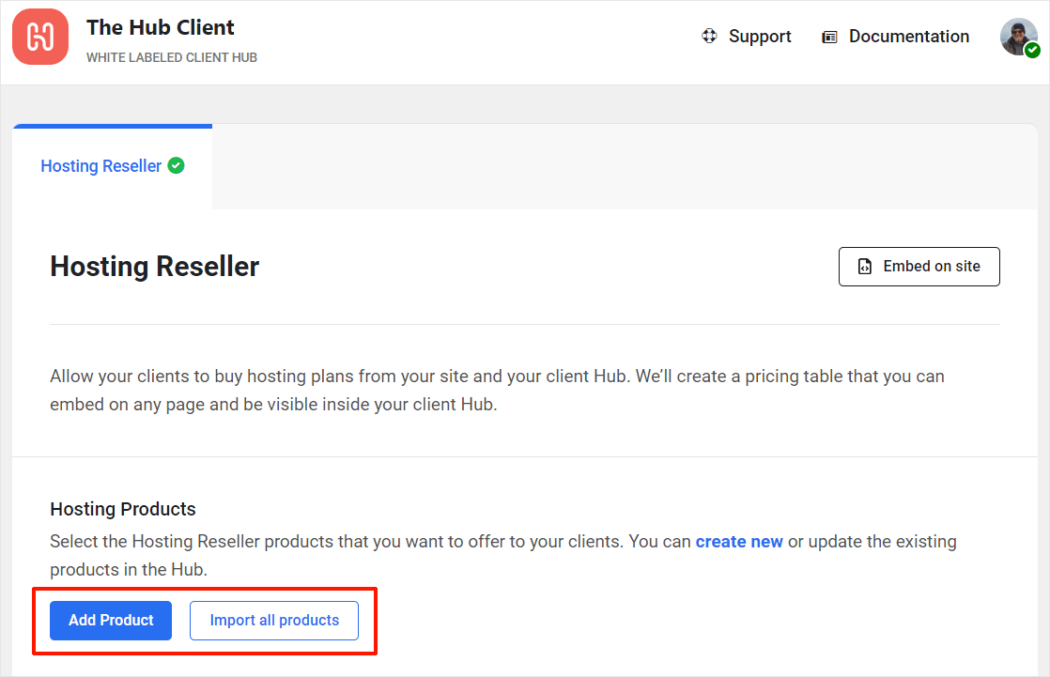Click the code icon inside Embed on site

click(865, 267)
